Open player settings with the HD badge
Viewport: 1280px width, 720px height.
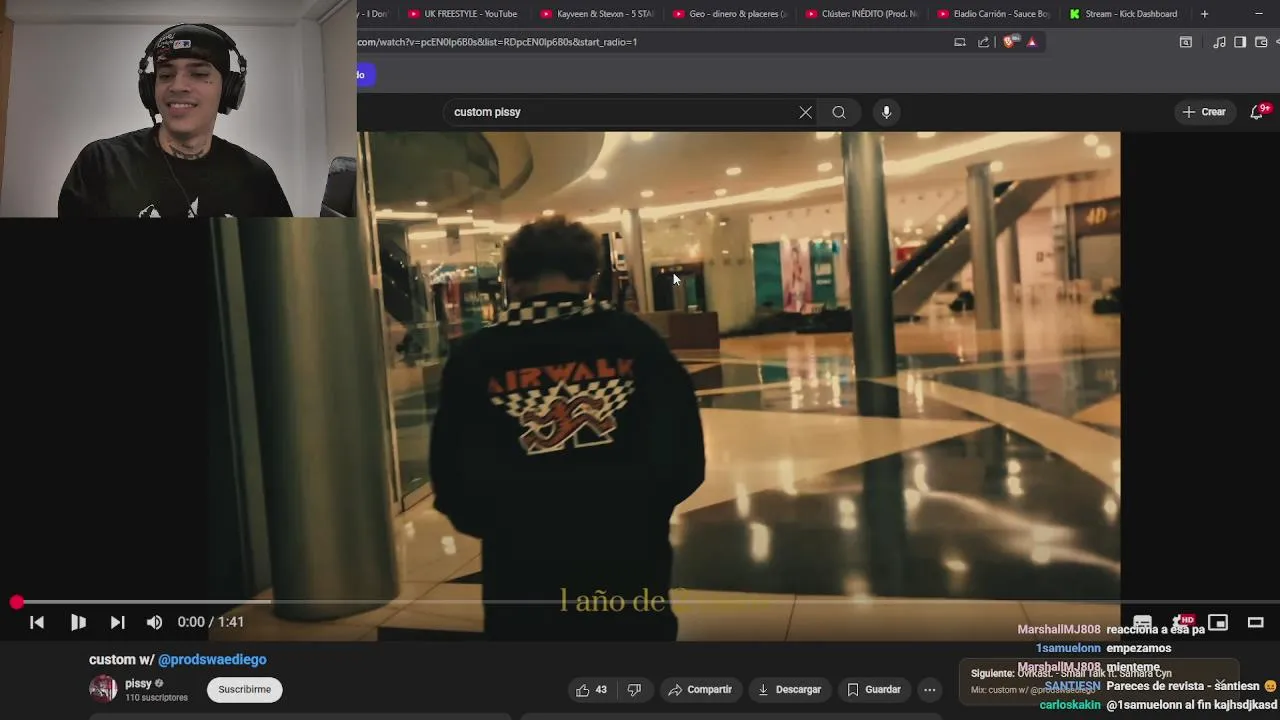(1181, 622)
